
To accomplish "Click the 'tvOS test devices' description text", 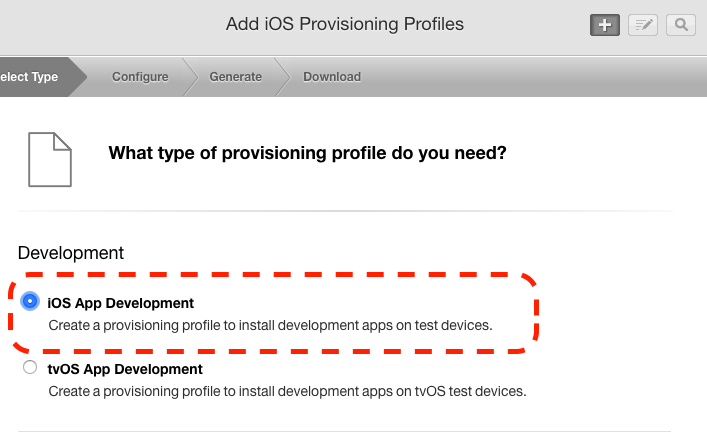I will 287,391.
